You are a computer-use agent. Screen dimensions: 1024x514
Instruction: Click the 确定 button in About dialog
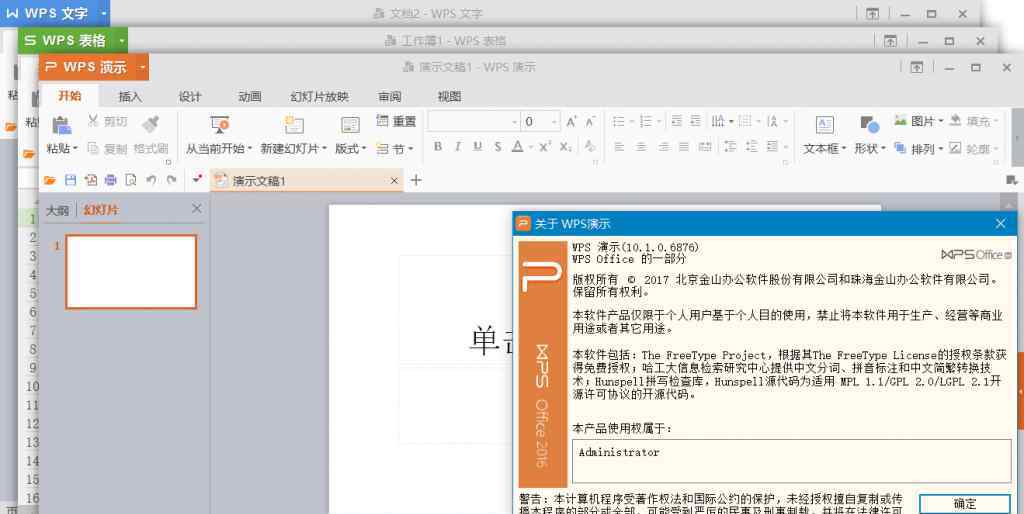pos(965,504)
